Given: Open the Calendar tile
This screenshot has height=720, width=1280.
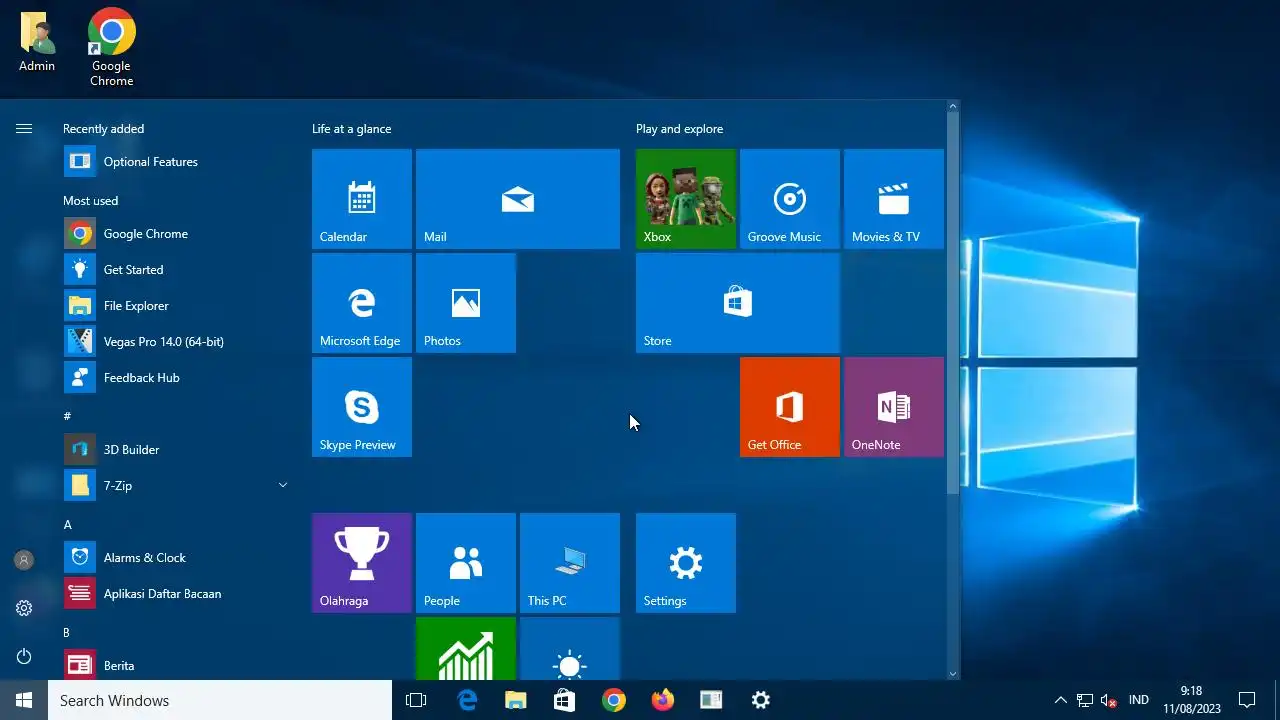Looking at the screenshot, I should coord(362,199).
